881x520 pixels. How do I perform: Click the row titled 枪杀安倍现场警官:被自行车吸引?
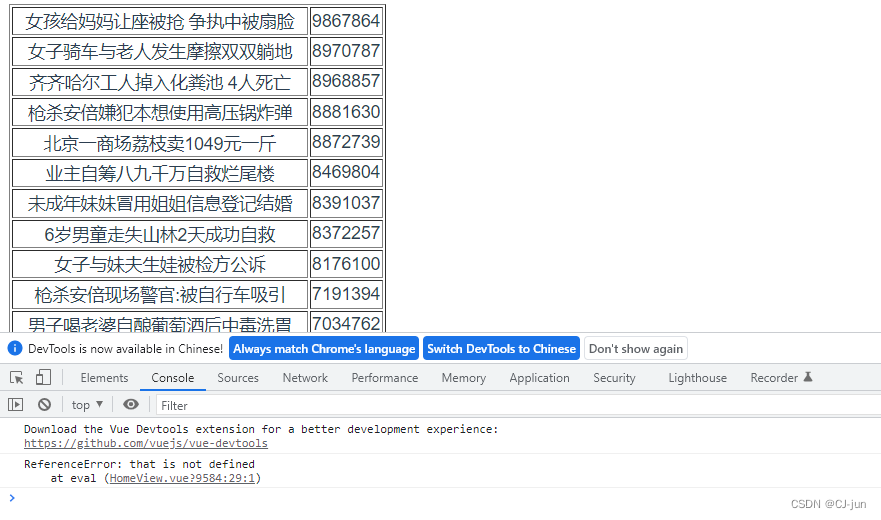pyautogui.click(x=160, y=294)
